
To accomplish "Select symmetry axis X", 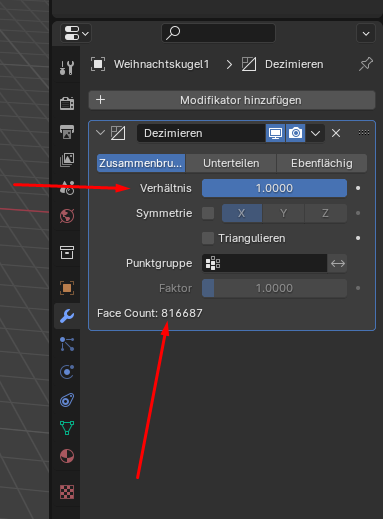I will pyautogui.click(x=242, y=213).
